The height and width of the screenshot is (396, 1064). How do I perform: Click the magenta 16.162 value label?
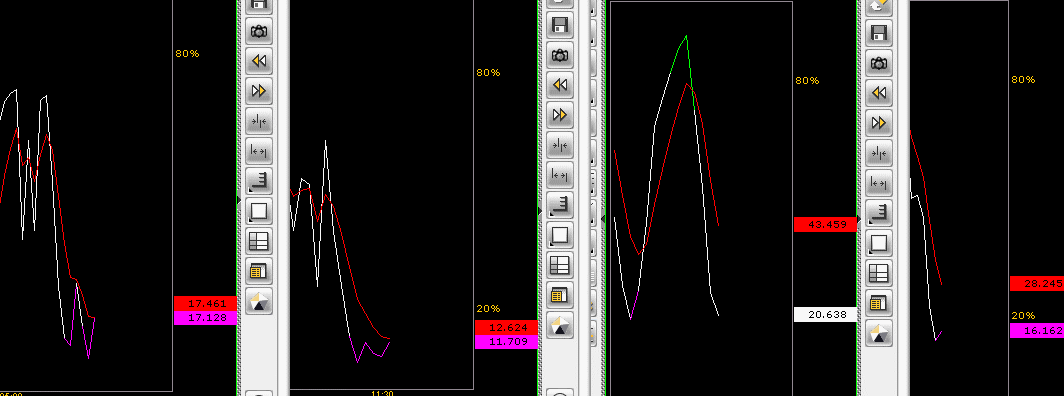click(x=1037, y=330)
